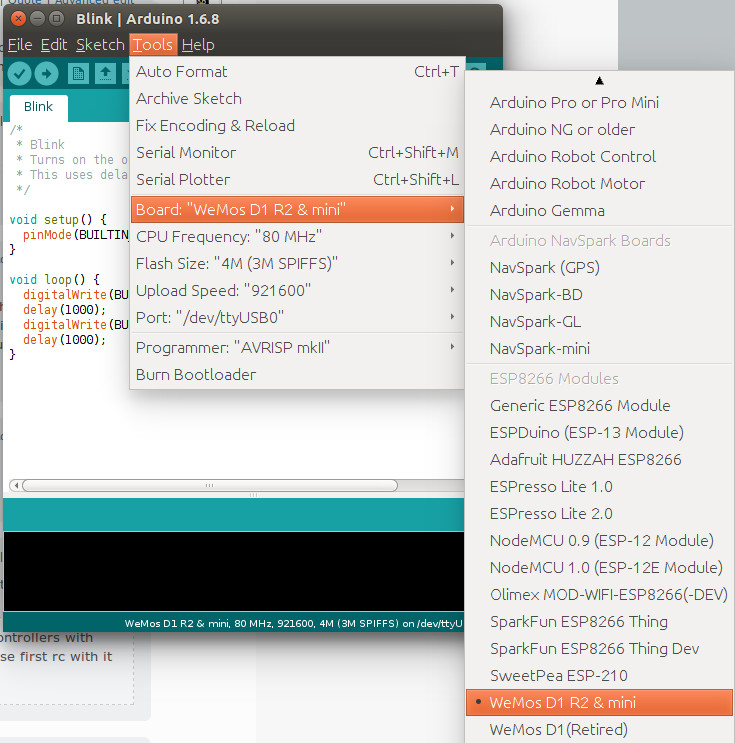The width and height of the screenshot is (735, 743).
Task: Expand the CPU Frequency 80 MHz submenu
Action: tap(297, 236)
